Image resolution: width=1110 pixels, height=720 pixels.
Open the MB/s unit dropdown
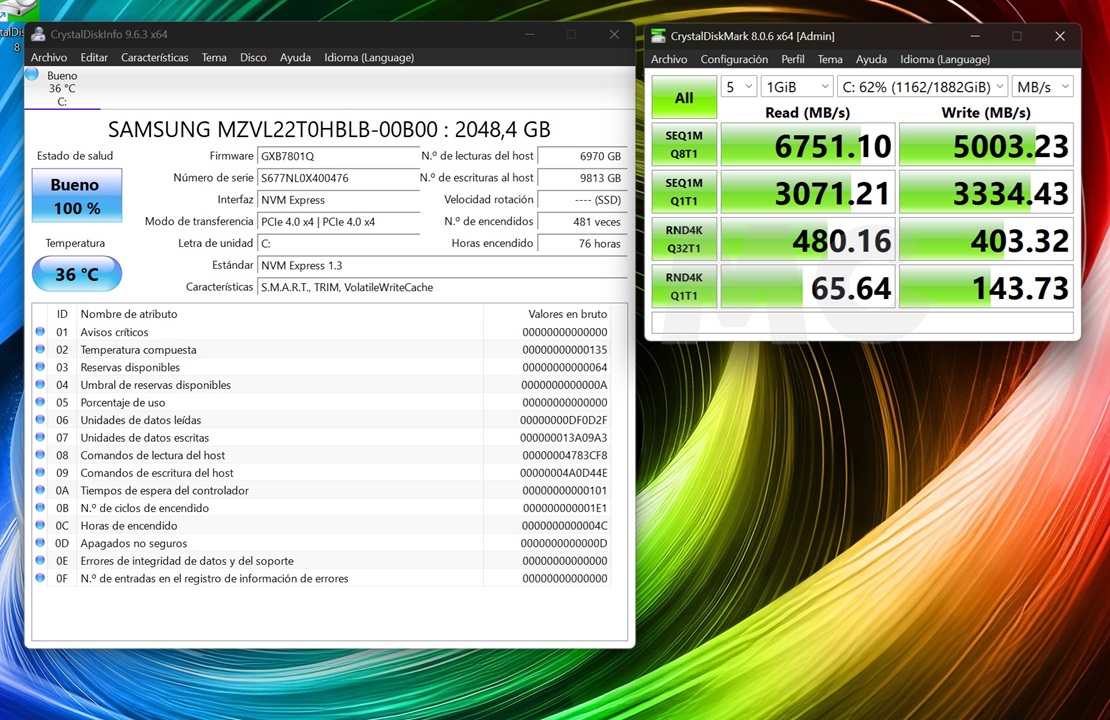1042,87
